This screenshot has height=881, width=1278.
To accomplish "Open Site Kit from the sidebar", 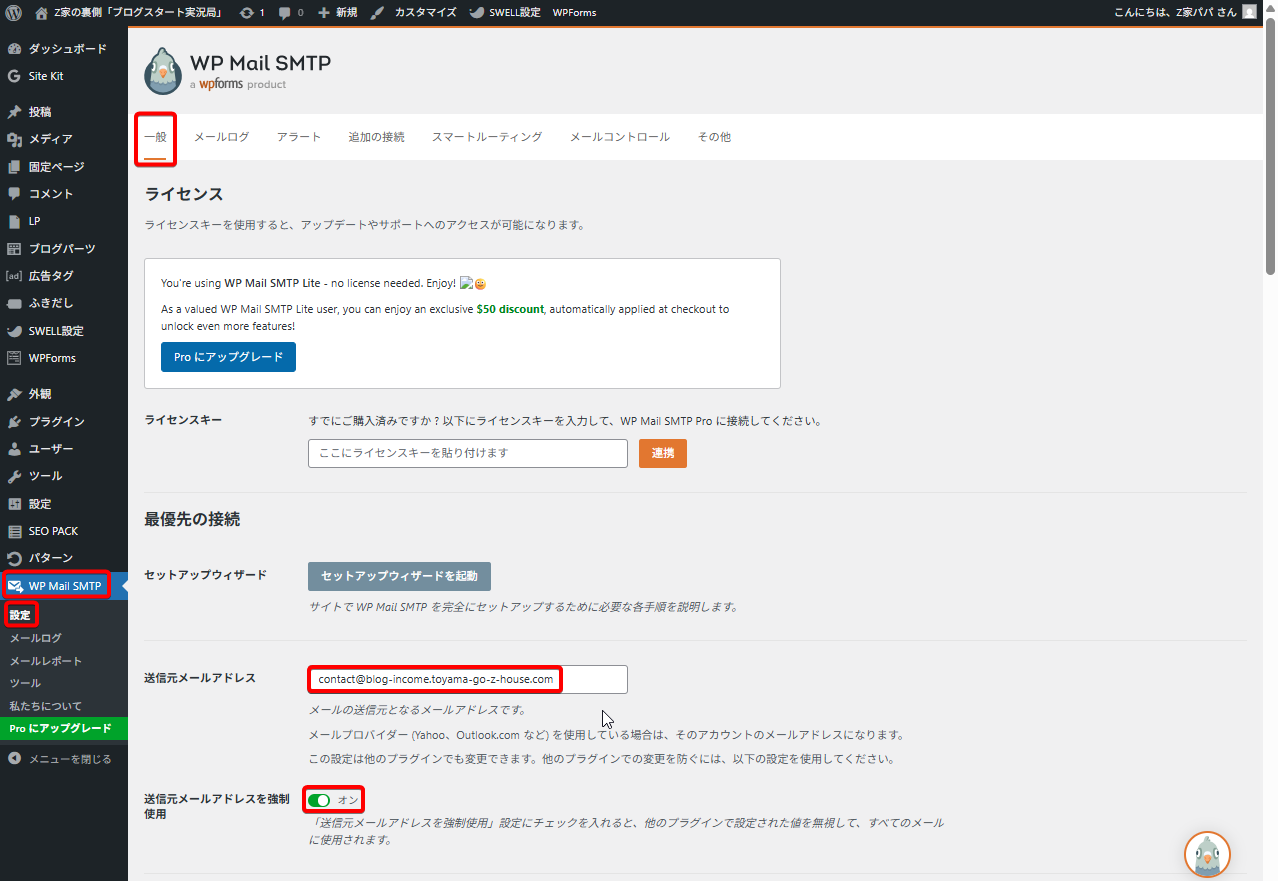I will click(46, 76).
